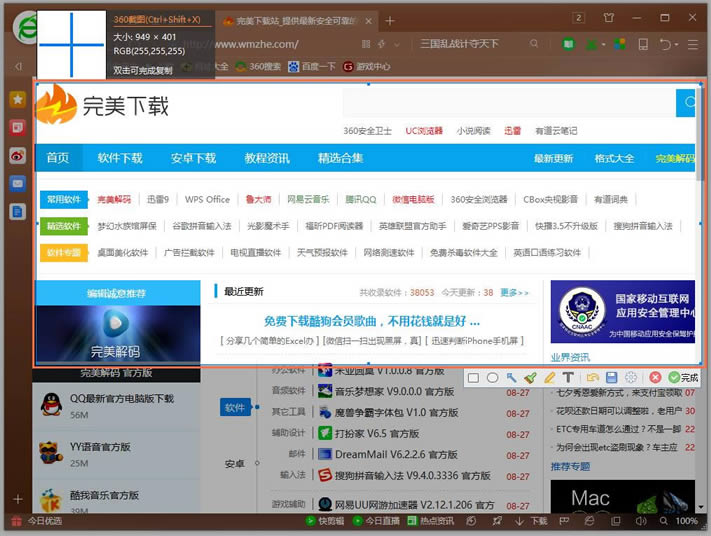Select the highlighter pencil tool
This screenshot has height=536, width=711.
[550, 378]
